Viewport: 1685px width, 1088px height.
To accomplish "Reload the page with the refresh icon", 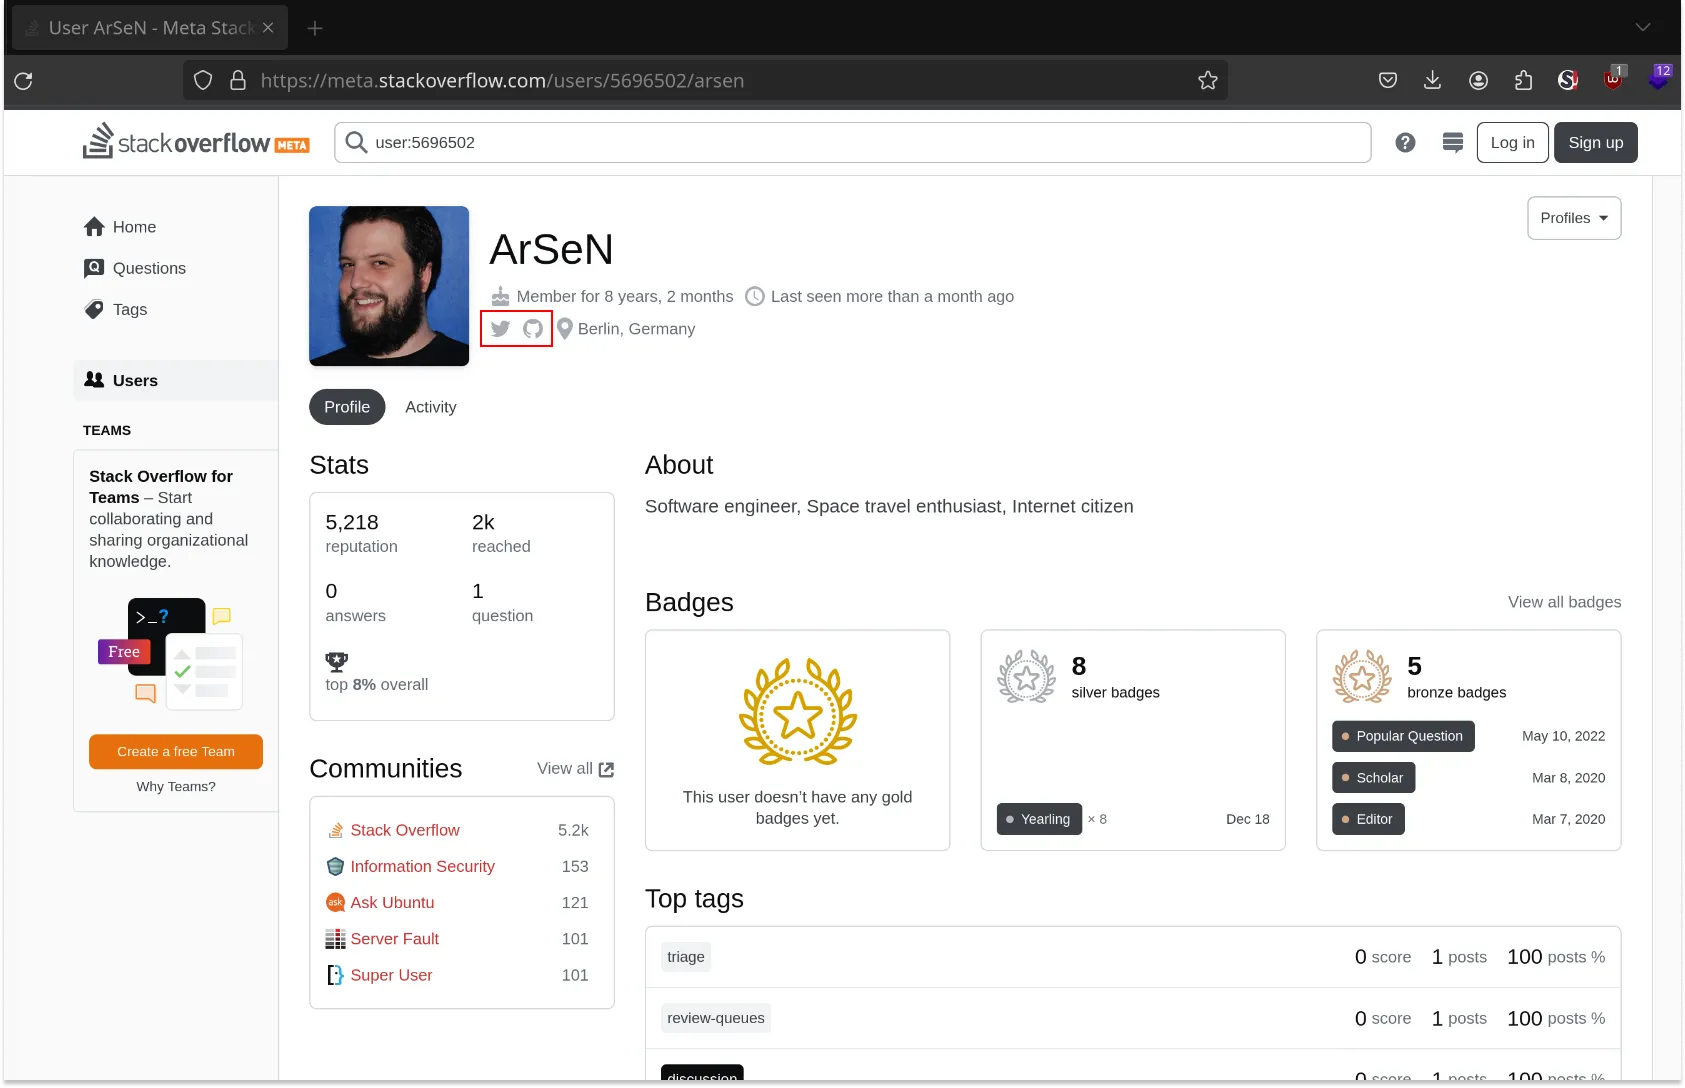I will (24, 81).
